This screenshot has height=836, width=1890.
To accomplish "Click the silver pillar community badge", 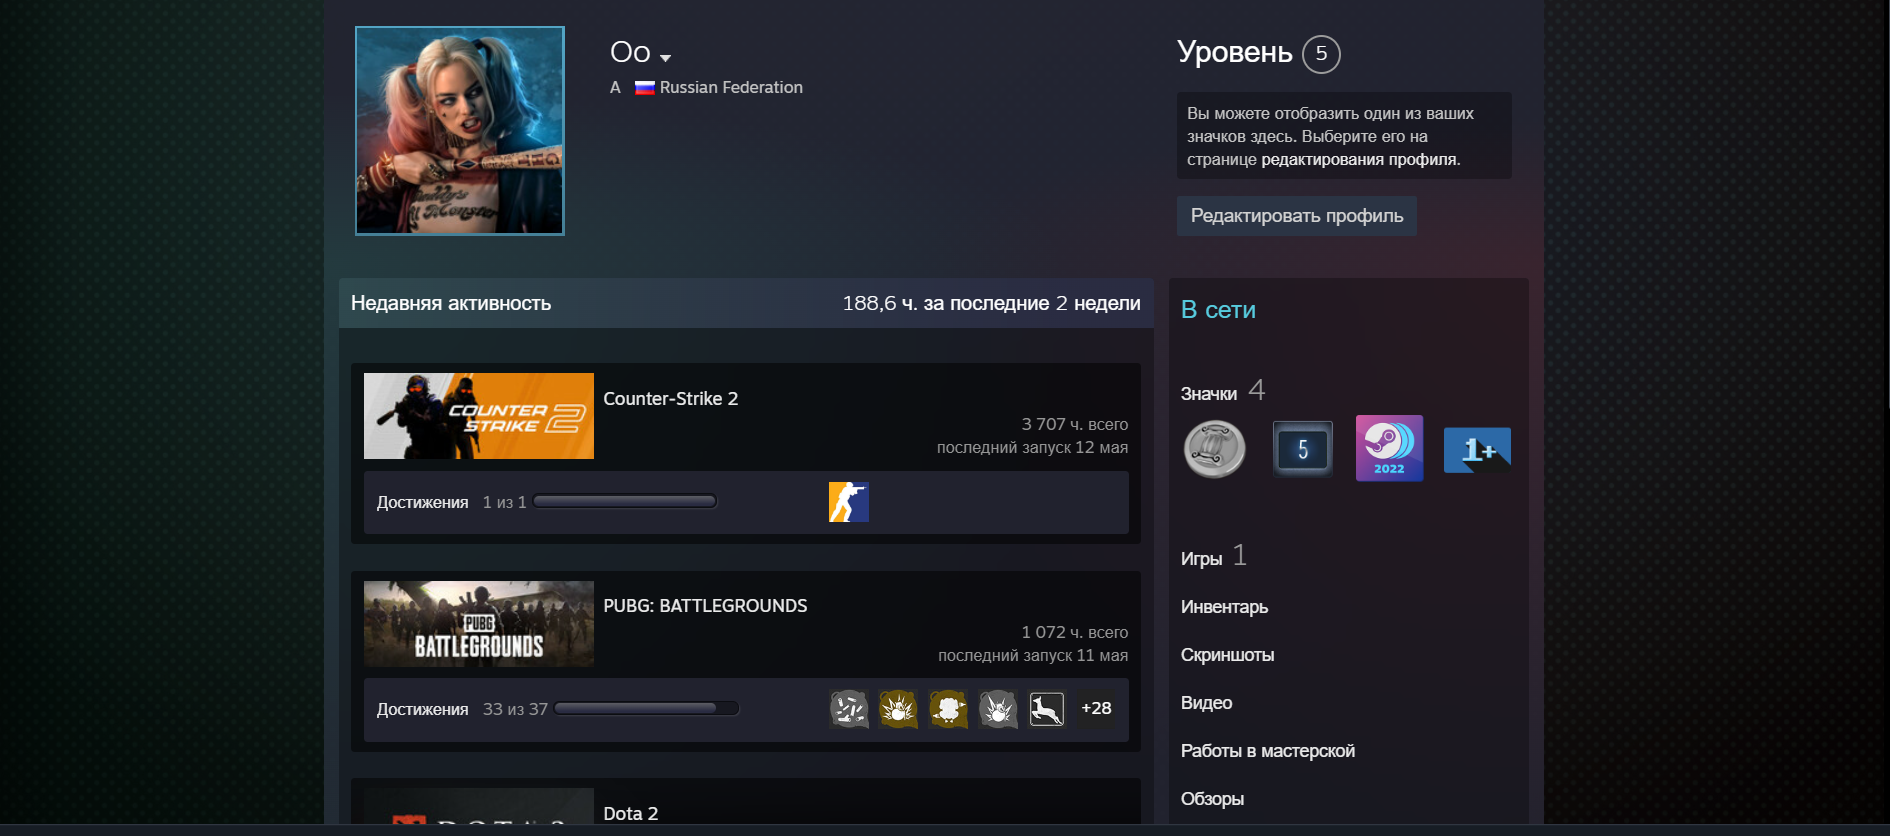I will tap(1215, 449).
